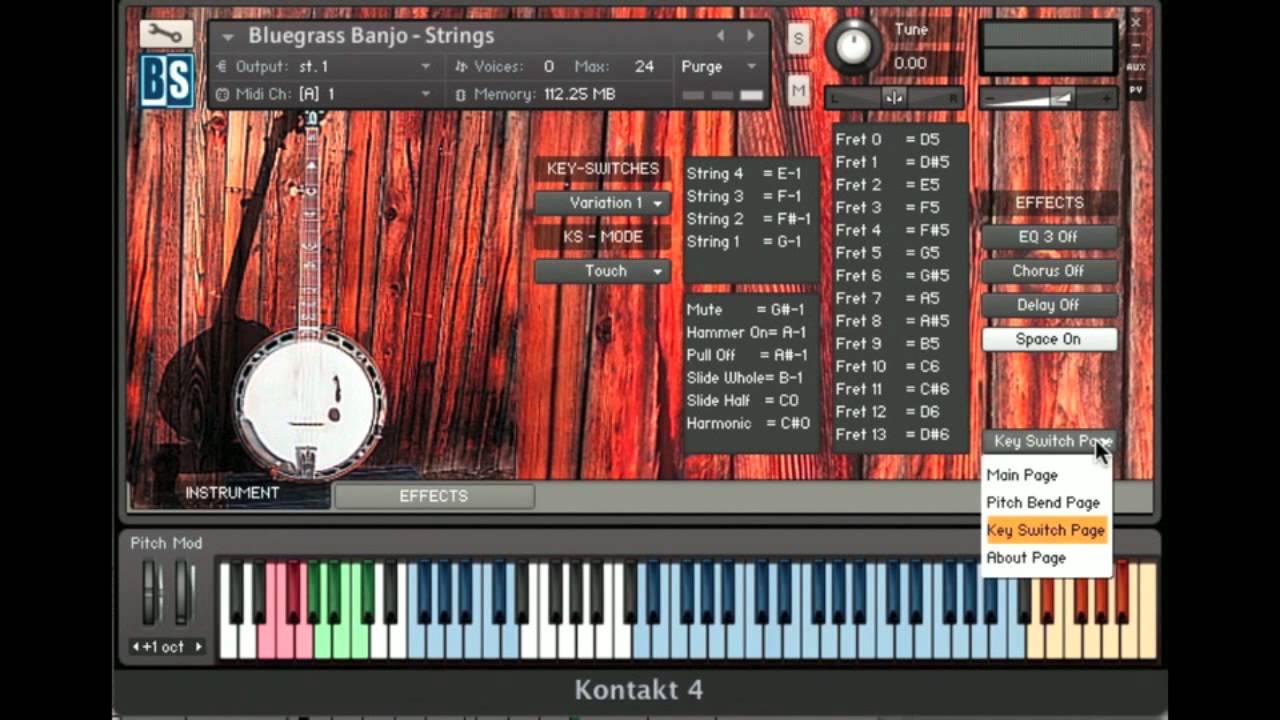Shift keyboard octave up with right arrow

coord(198,647)
